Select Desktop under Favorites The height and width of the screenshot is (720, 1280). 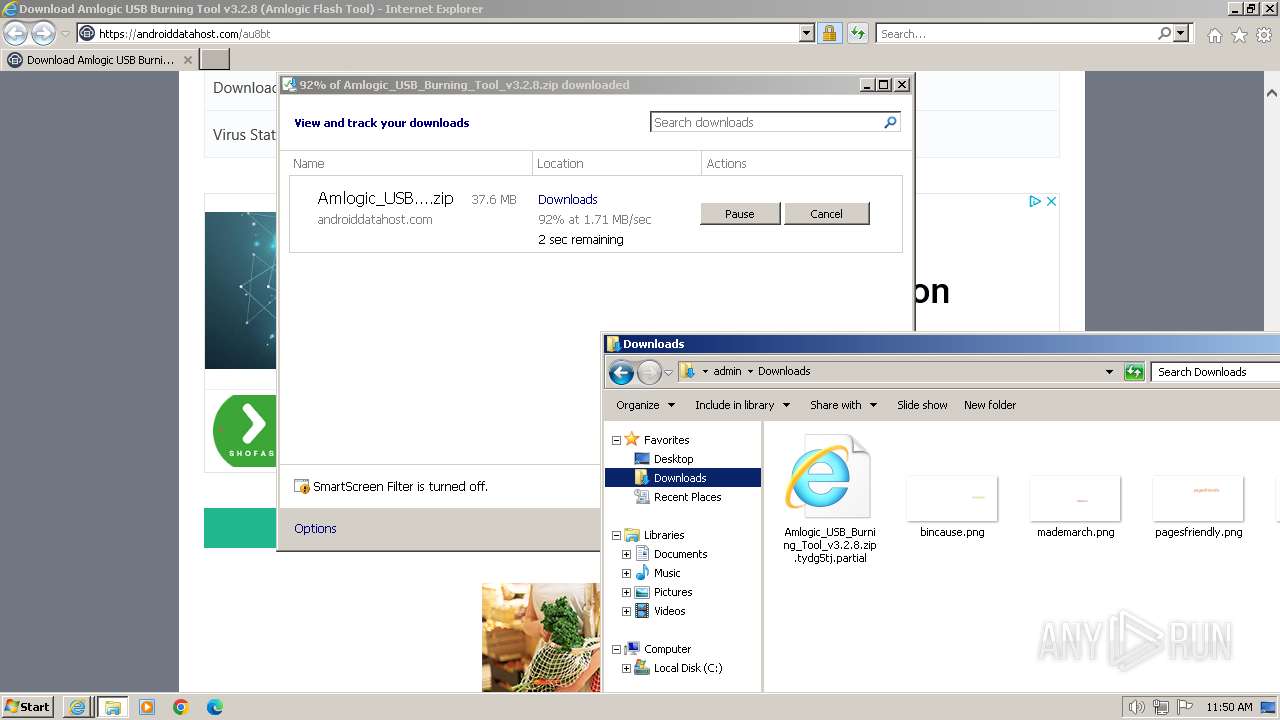coord(673,459)
